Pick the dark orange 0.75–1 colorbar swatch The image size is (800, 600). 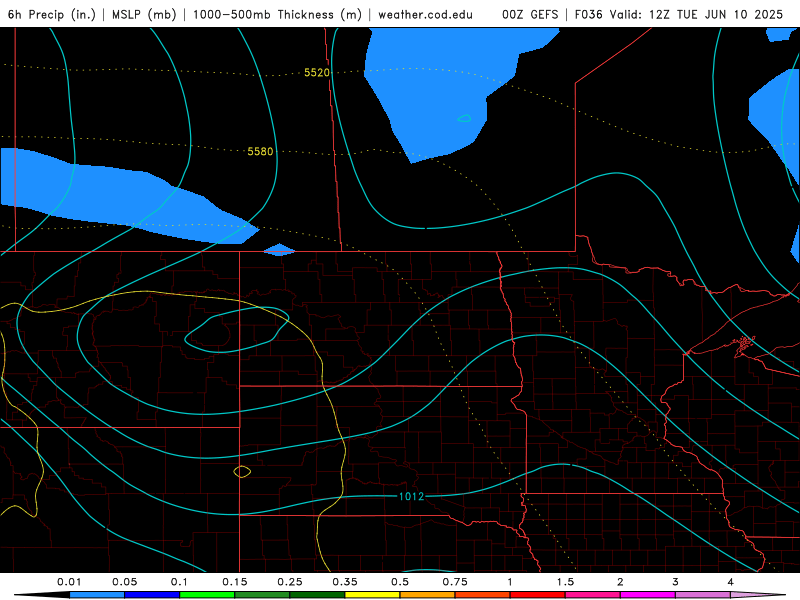click(483, 595)
